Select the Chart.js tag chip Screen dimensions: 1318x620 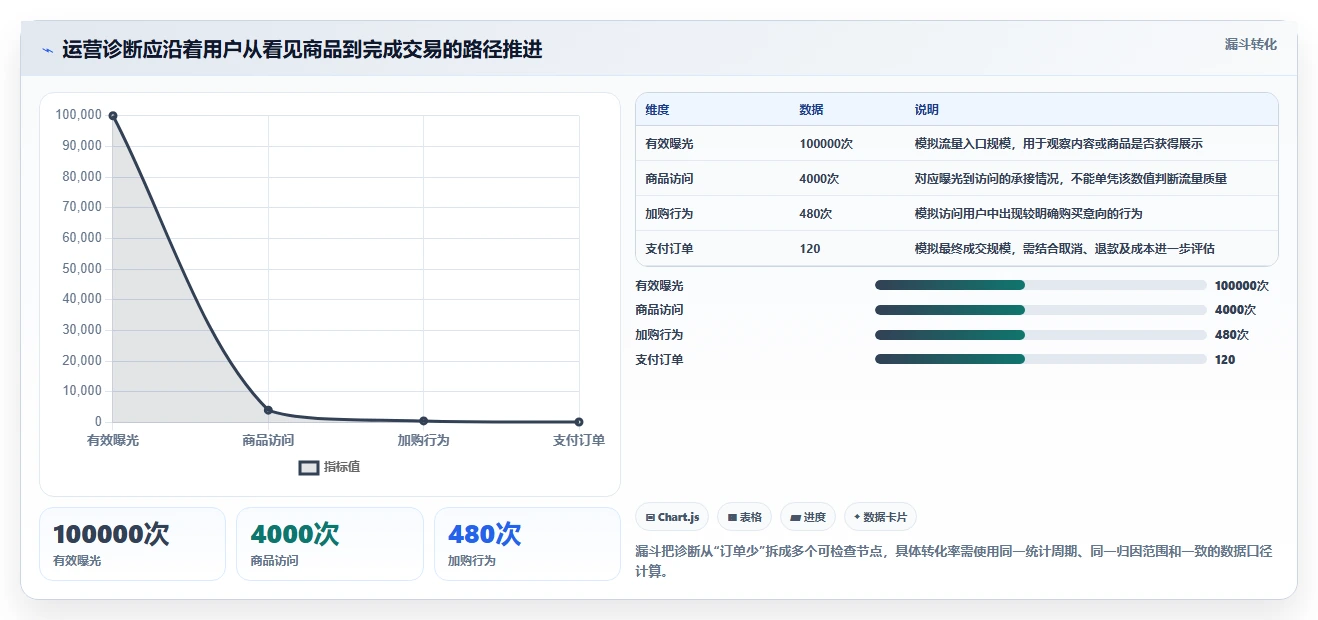pyautogui.click(x=672, y=517)
